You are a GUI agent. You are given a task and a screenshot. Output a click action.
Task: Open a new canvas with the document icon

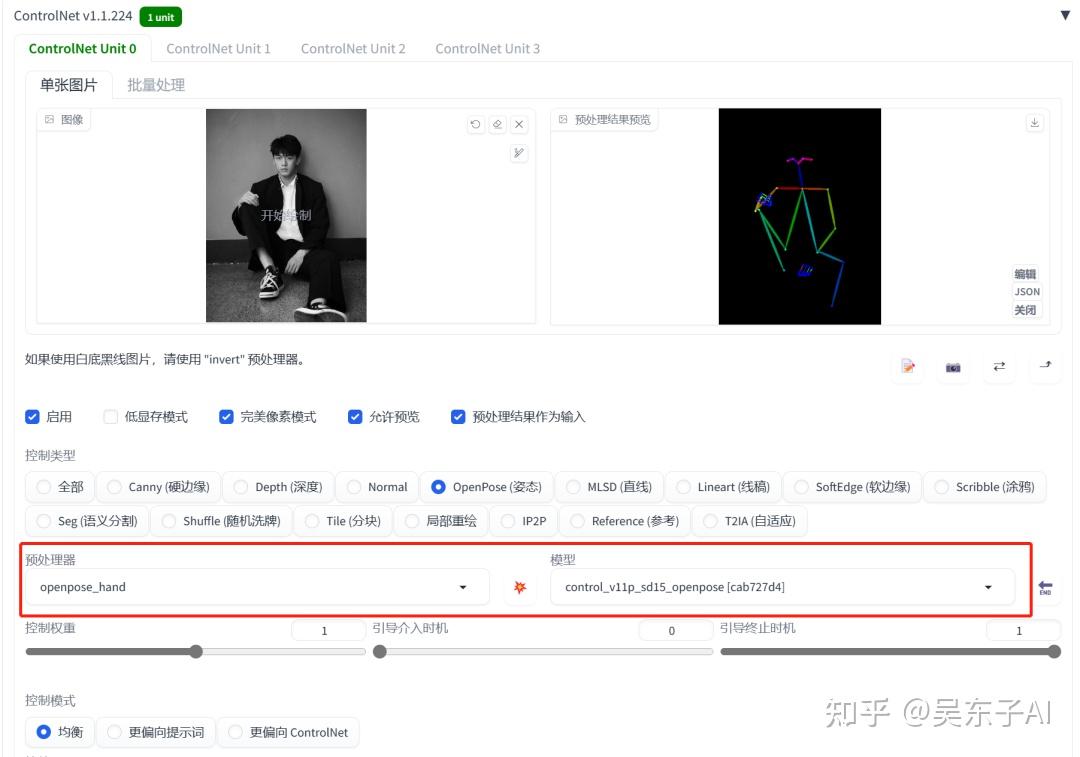click(x=908, y=368)
